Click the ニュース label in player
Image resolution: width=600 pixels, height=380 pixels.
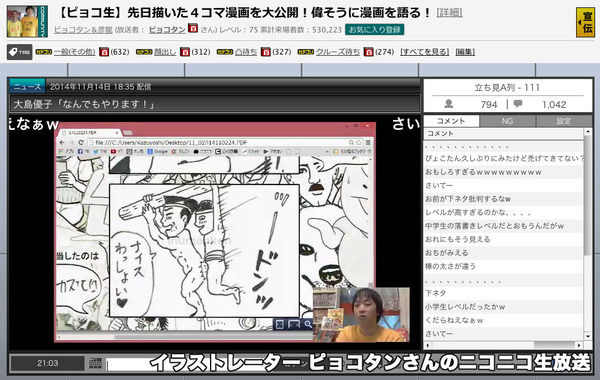pos(27,87)
